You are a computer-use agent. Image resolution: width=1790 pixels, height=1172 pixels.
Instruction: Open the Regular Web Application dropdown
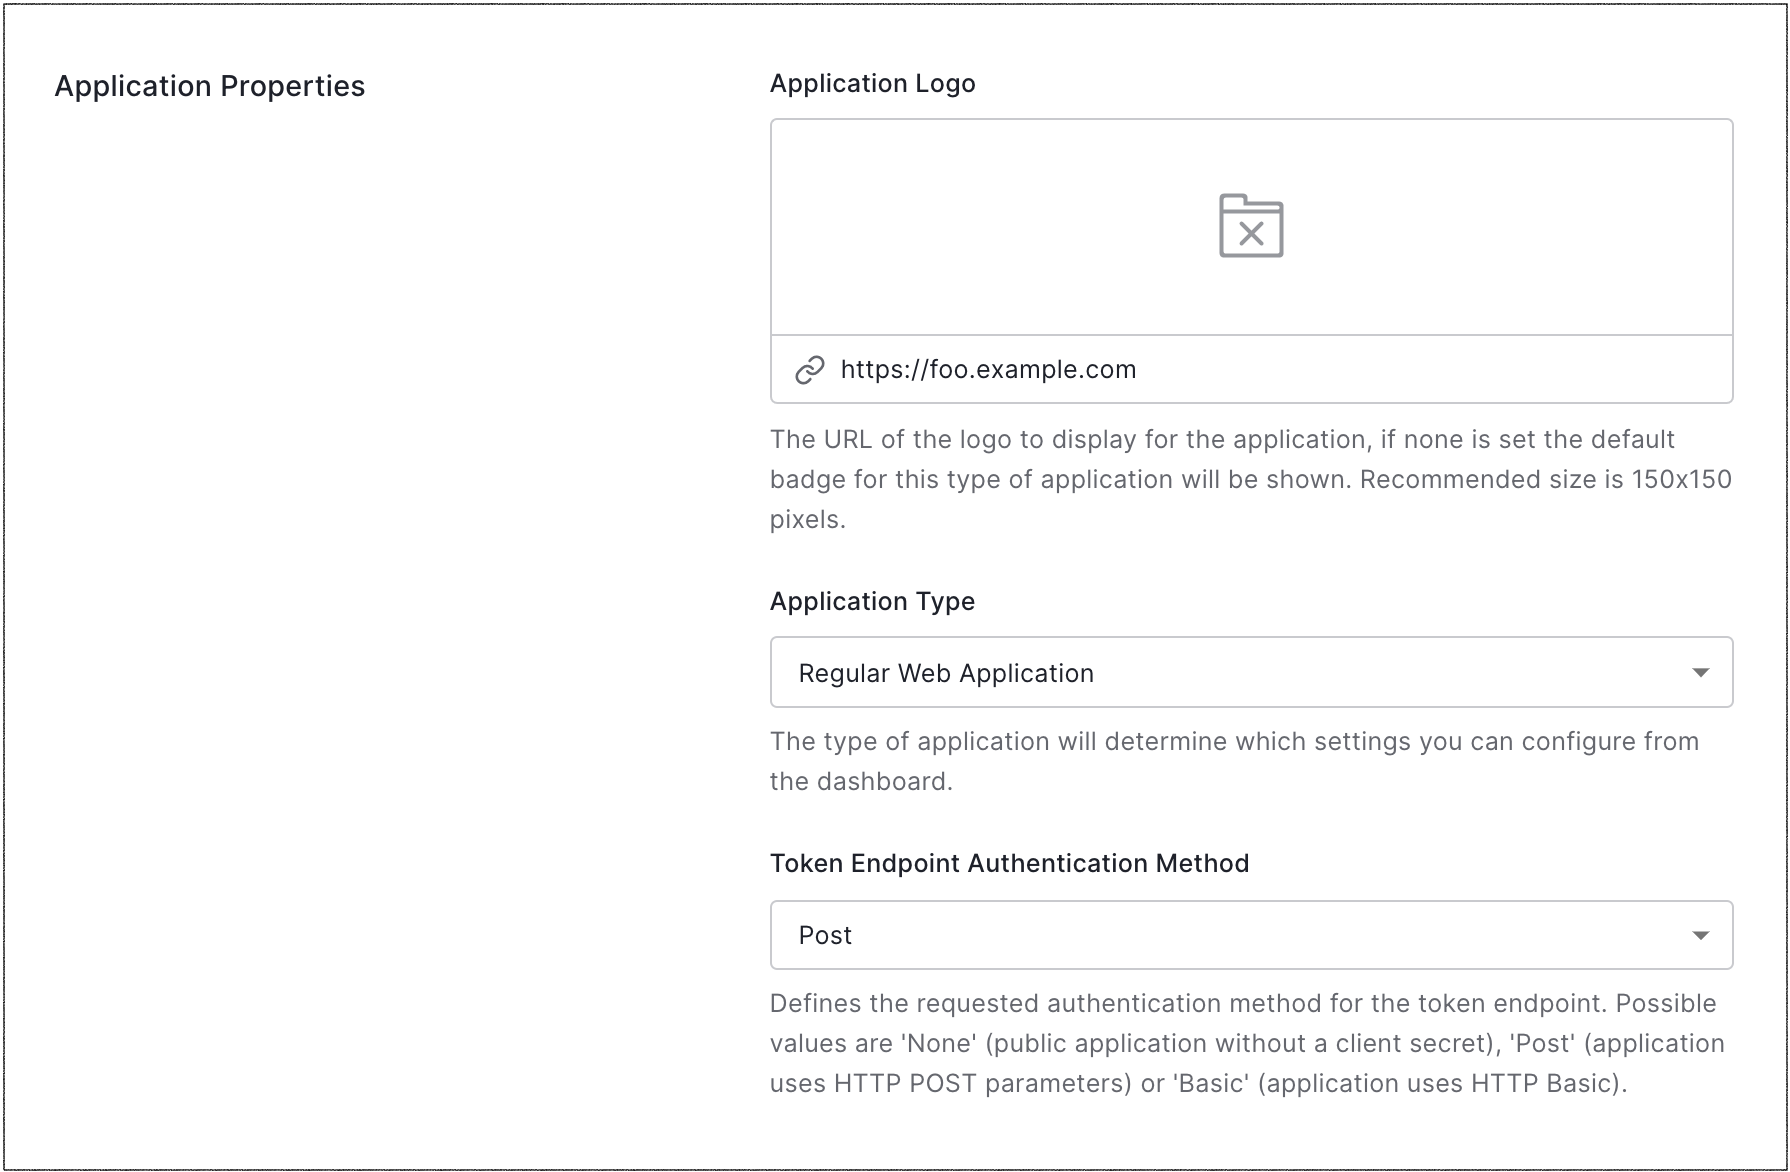[x=1200, y=673]
